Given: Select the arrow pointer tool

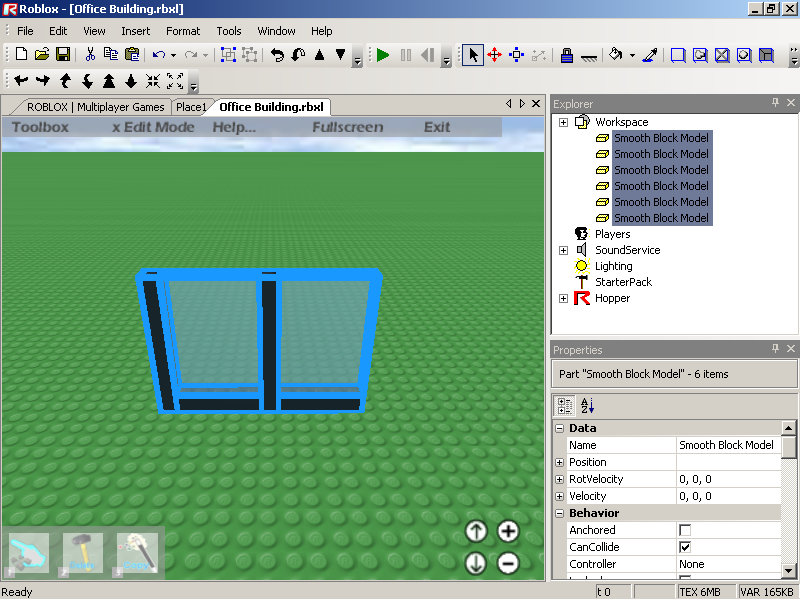Looking at the screenshot, I should (473, 56).
